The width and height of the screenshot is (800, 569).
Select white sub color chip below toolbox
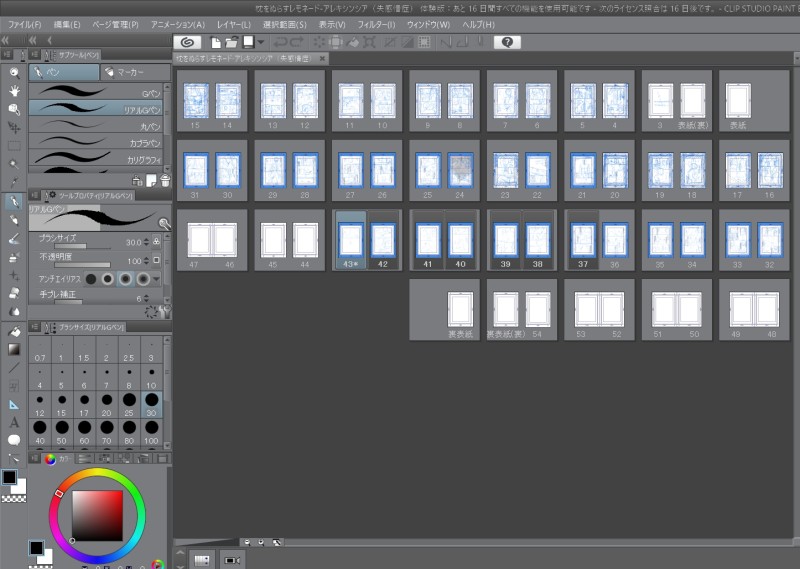pos(20,488)
